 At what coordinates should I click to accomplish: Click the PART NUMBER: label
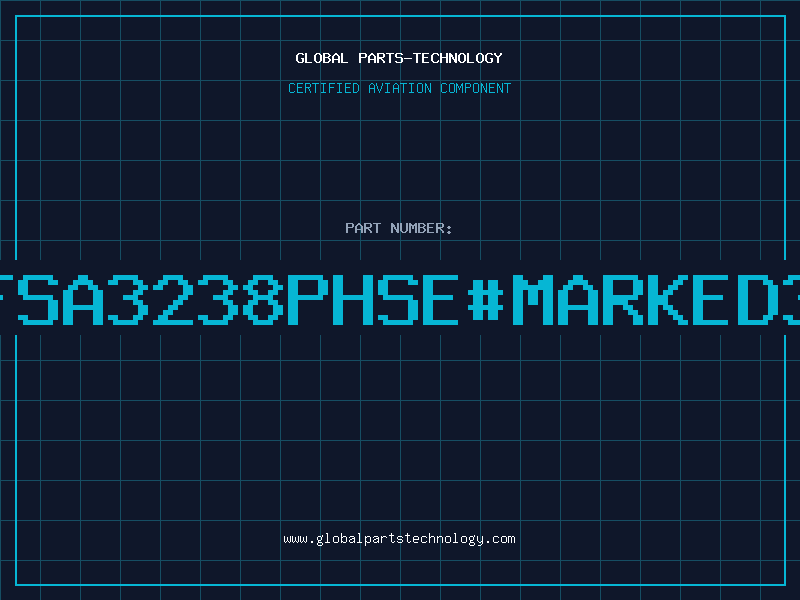pyautogui.click(x=399, y=228)
